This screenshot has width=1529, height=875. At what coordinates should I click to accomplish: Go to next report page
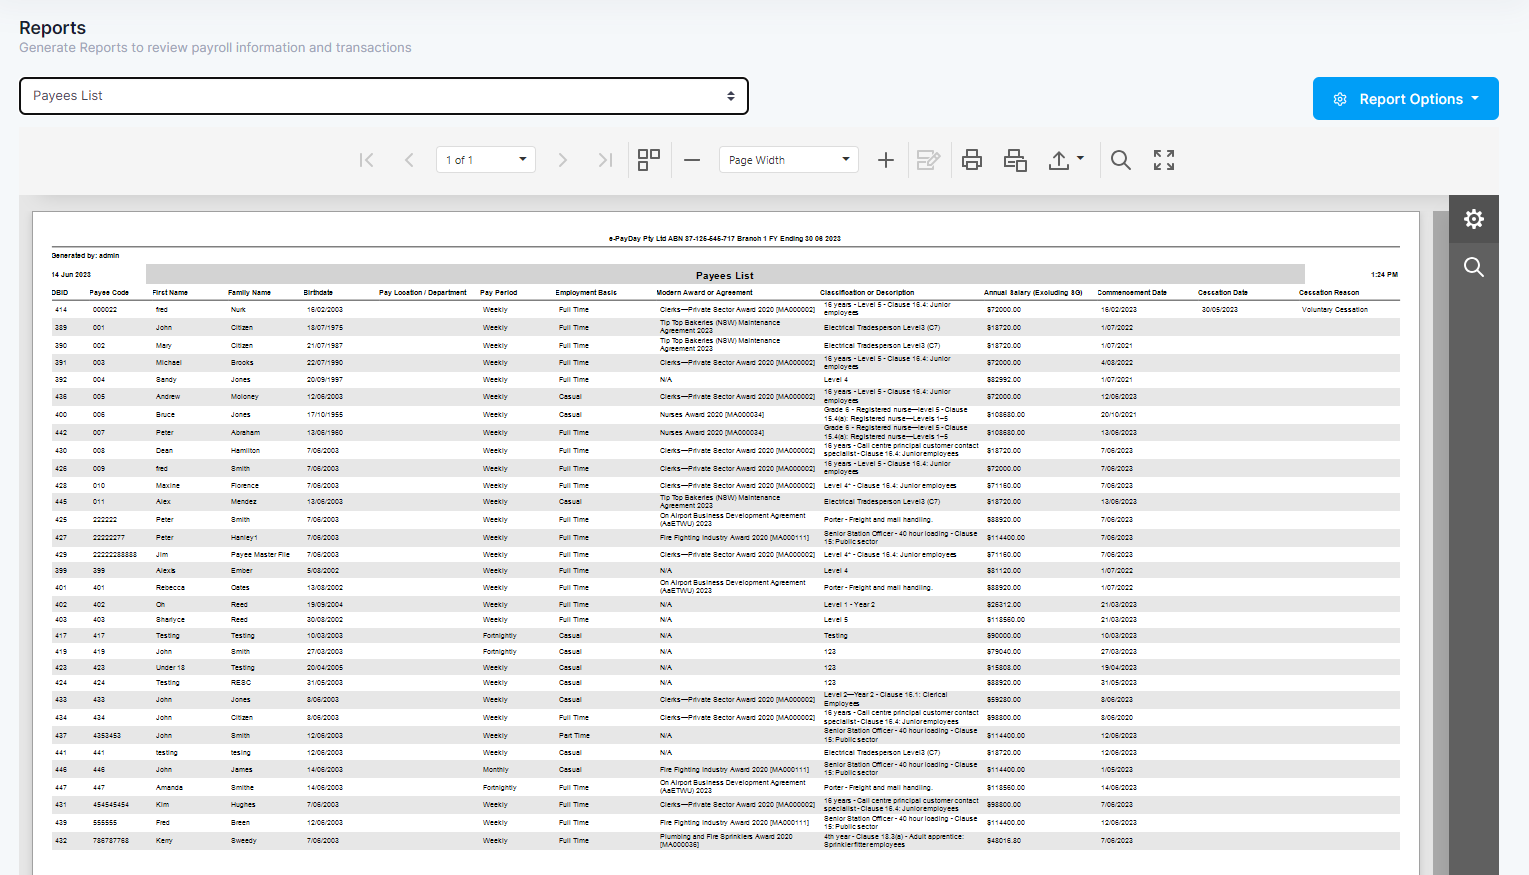point(563,160)
